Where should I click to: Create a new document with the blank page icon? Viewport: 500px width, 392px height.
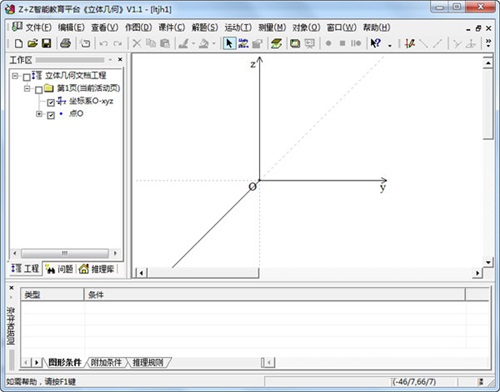tap(19, 43)
